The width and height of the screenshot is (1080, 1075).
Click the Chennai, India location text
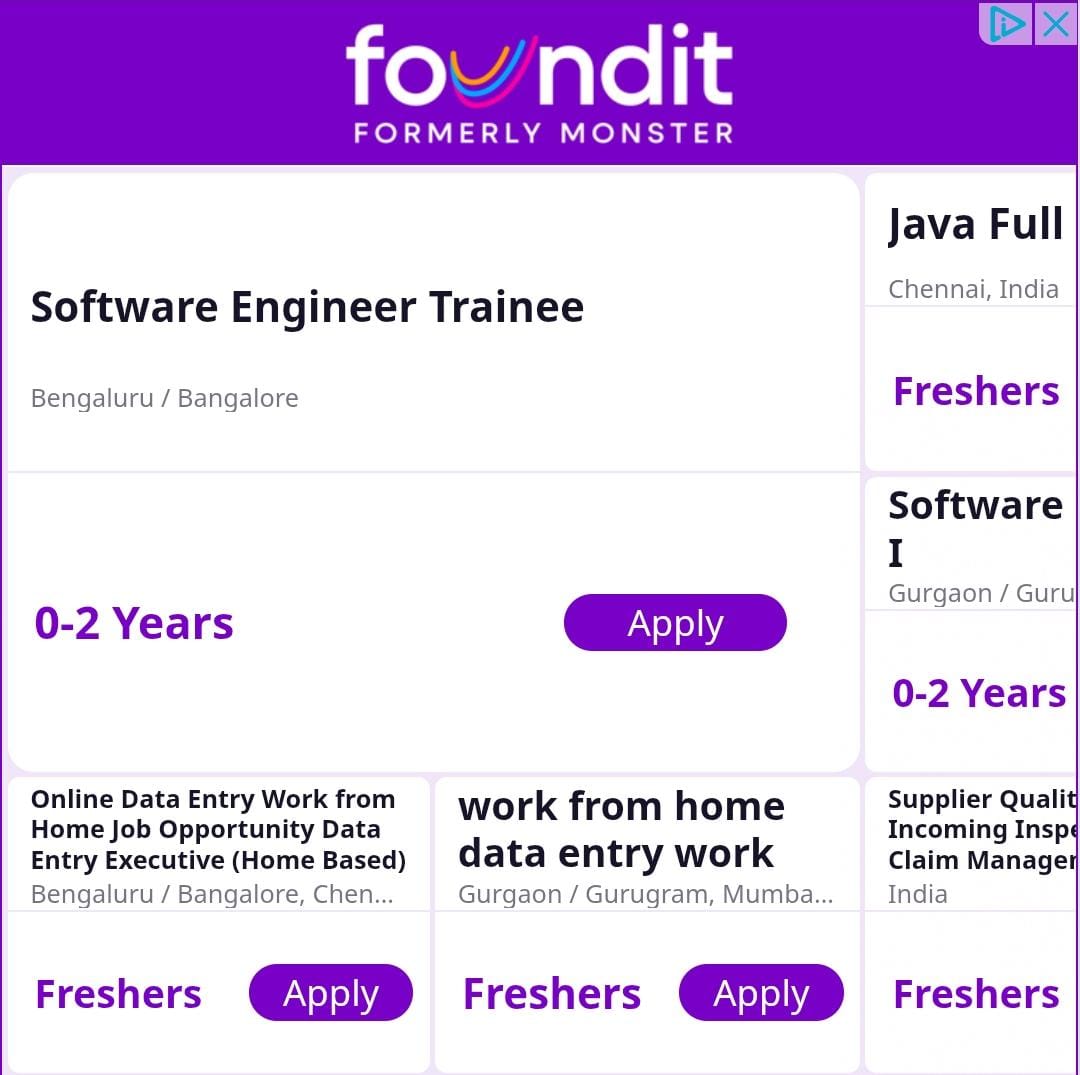(x=973, y=289)
